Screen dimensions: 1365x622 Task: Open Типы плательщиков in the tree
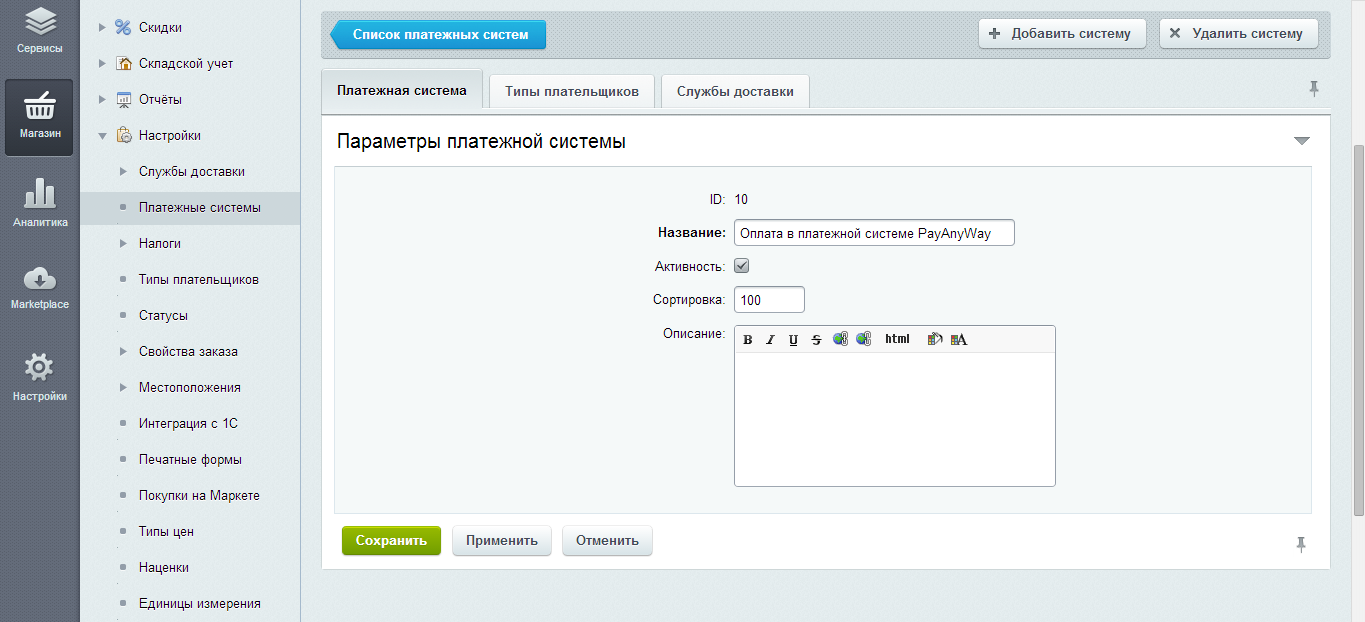199,279
